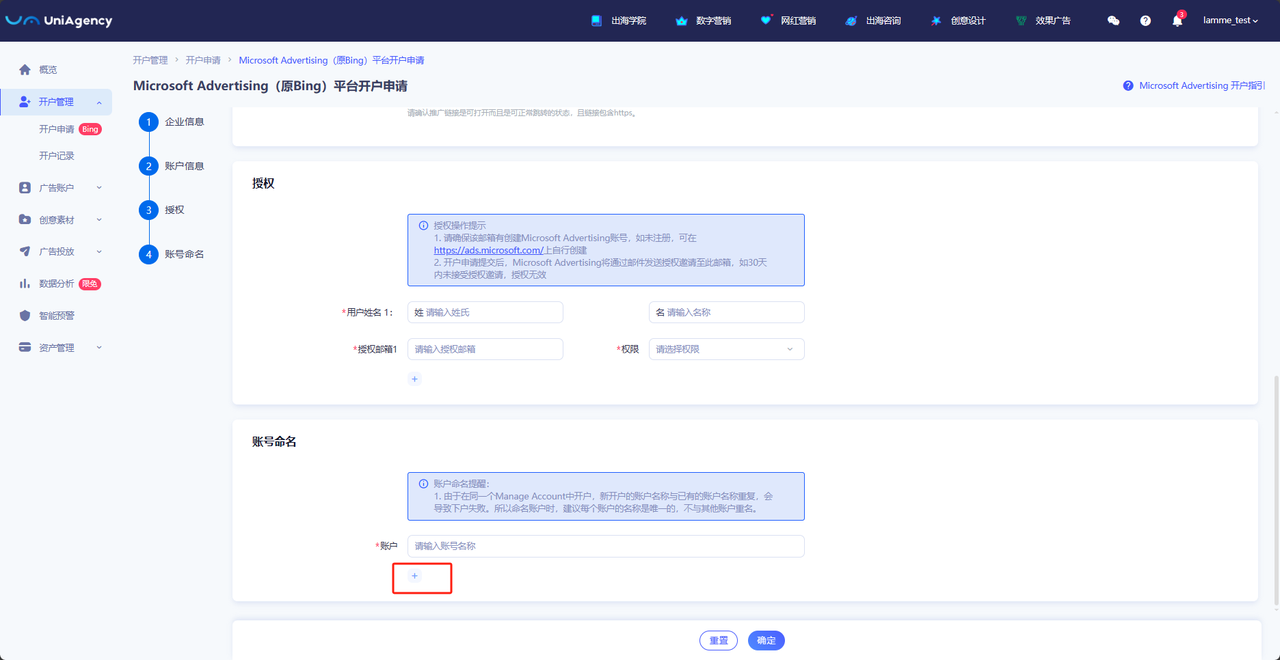The width and height of the screenshot is (1280, 660).
Task: Add another authorized user with the plus icon
Action: tap(415, 379)
